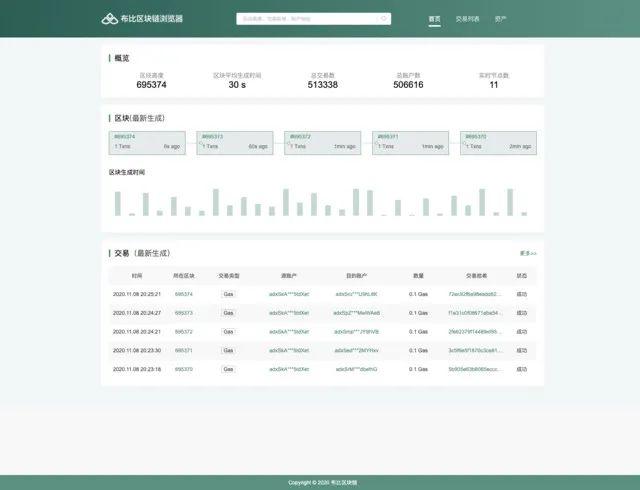This screenshot has width=640, height=490.
Task: Focus the block/transaction search field
Action: (313, 19)
